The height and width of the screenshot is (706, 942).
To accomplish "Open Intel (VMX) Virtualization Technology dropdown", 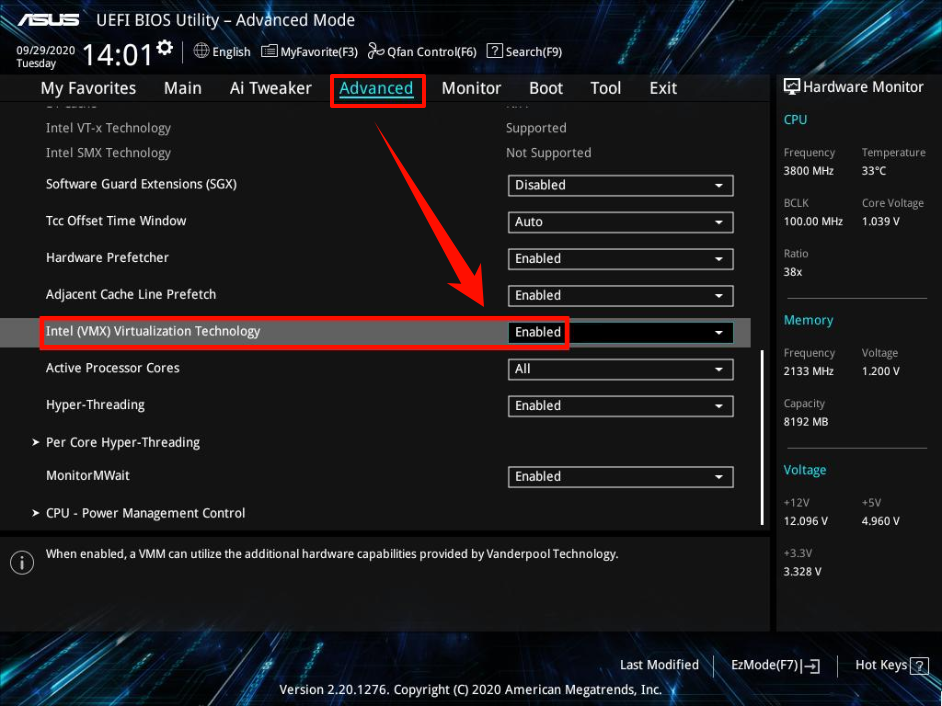I will [620, 332].
